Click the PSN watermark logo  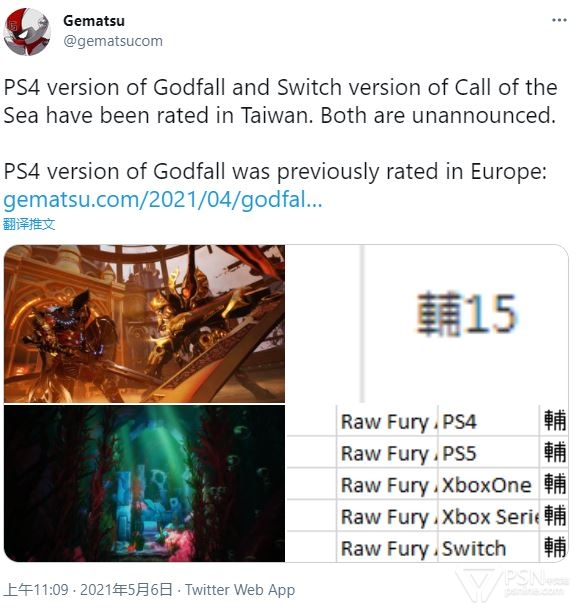click(513, 583)
